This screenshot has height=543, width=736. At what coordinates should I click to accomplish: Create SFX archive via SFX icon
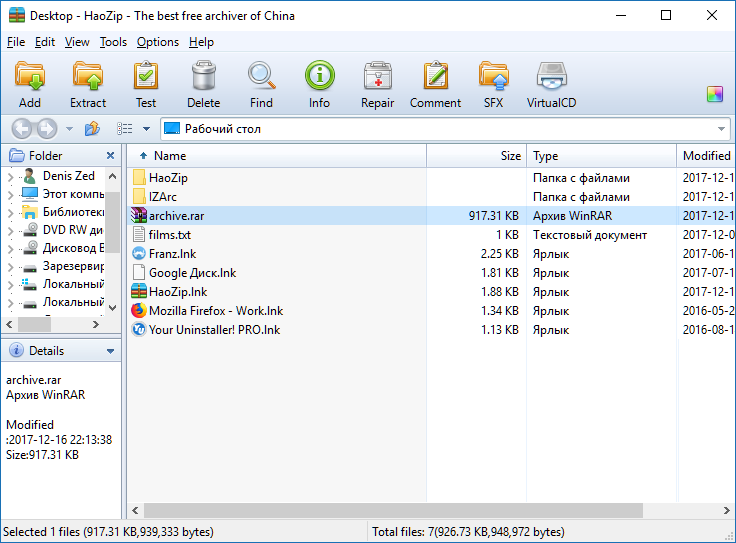[493, 76]
